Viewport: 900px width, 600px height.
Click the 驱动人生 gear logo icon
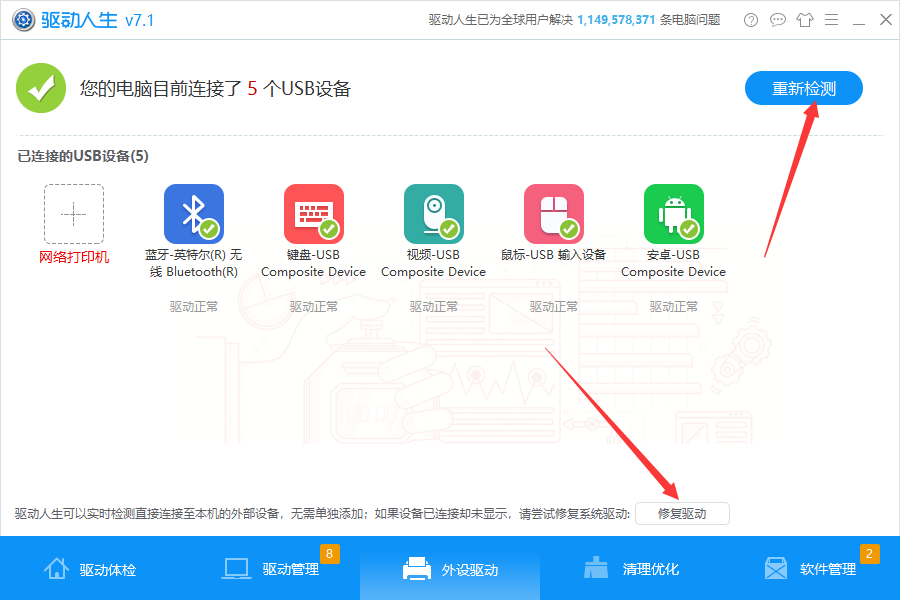(x=23, y=20)
